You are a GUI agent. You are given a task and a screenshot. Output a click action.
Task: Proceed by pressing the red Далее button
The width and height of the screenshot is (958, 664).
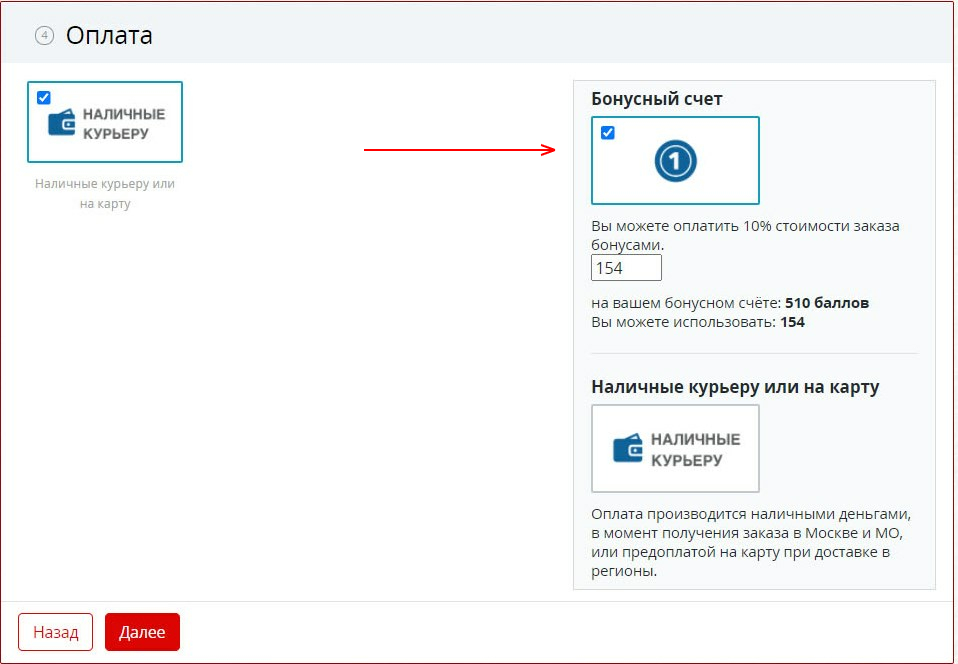point(142,632)
